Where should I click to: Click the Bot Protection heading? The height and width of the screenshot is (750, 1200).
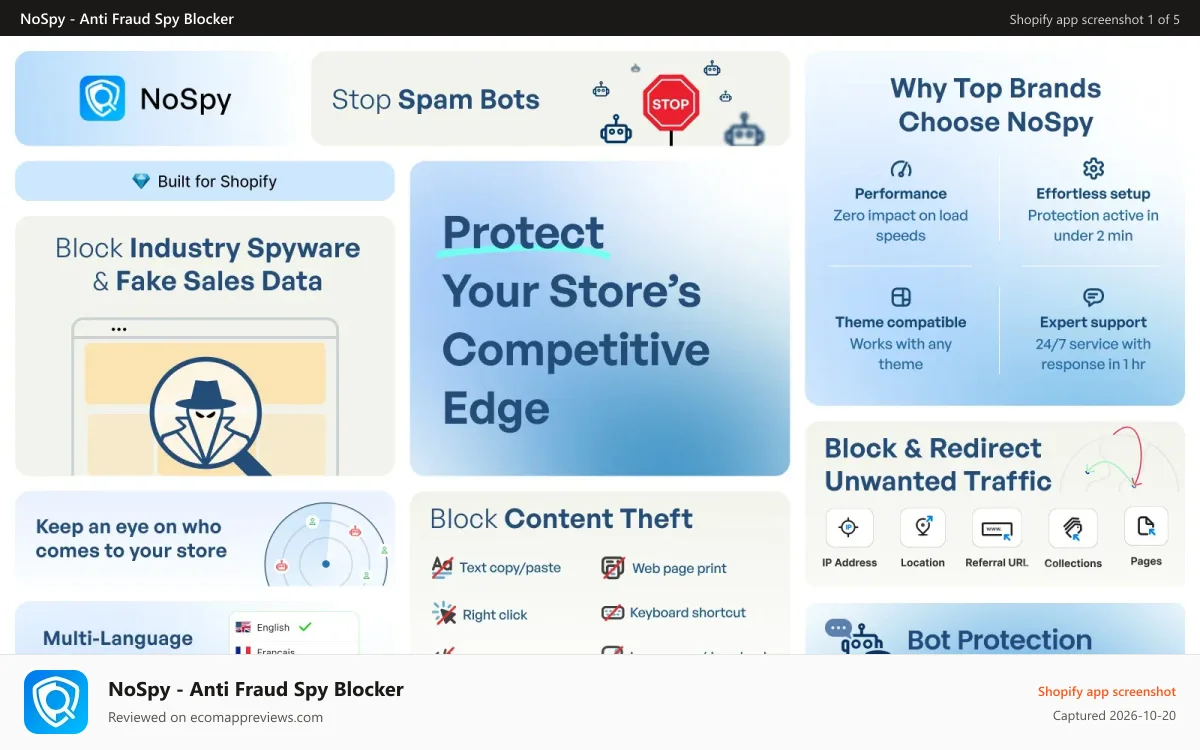tap(1000, 640)
